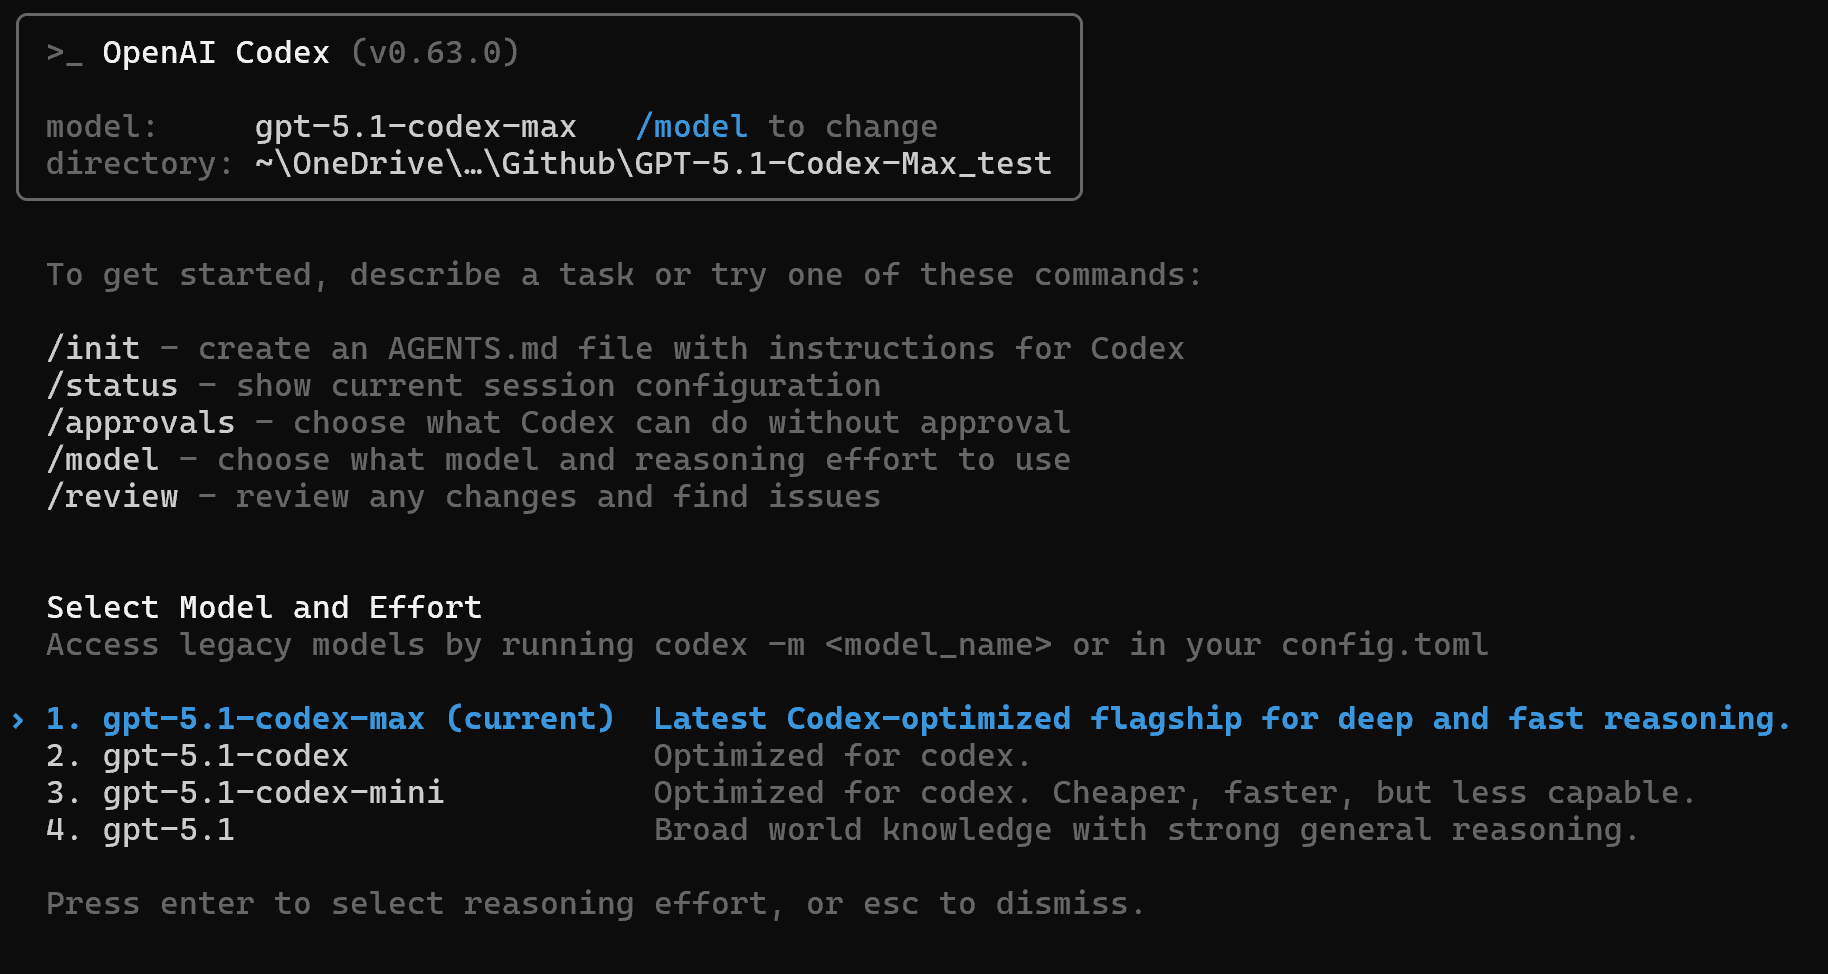Click the AGENTS.md text in the /init description
The image size is (1828, 974).
coord(472,349)
